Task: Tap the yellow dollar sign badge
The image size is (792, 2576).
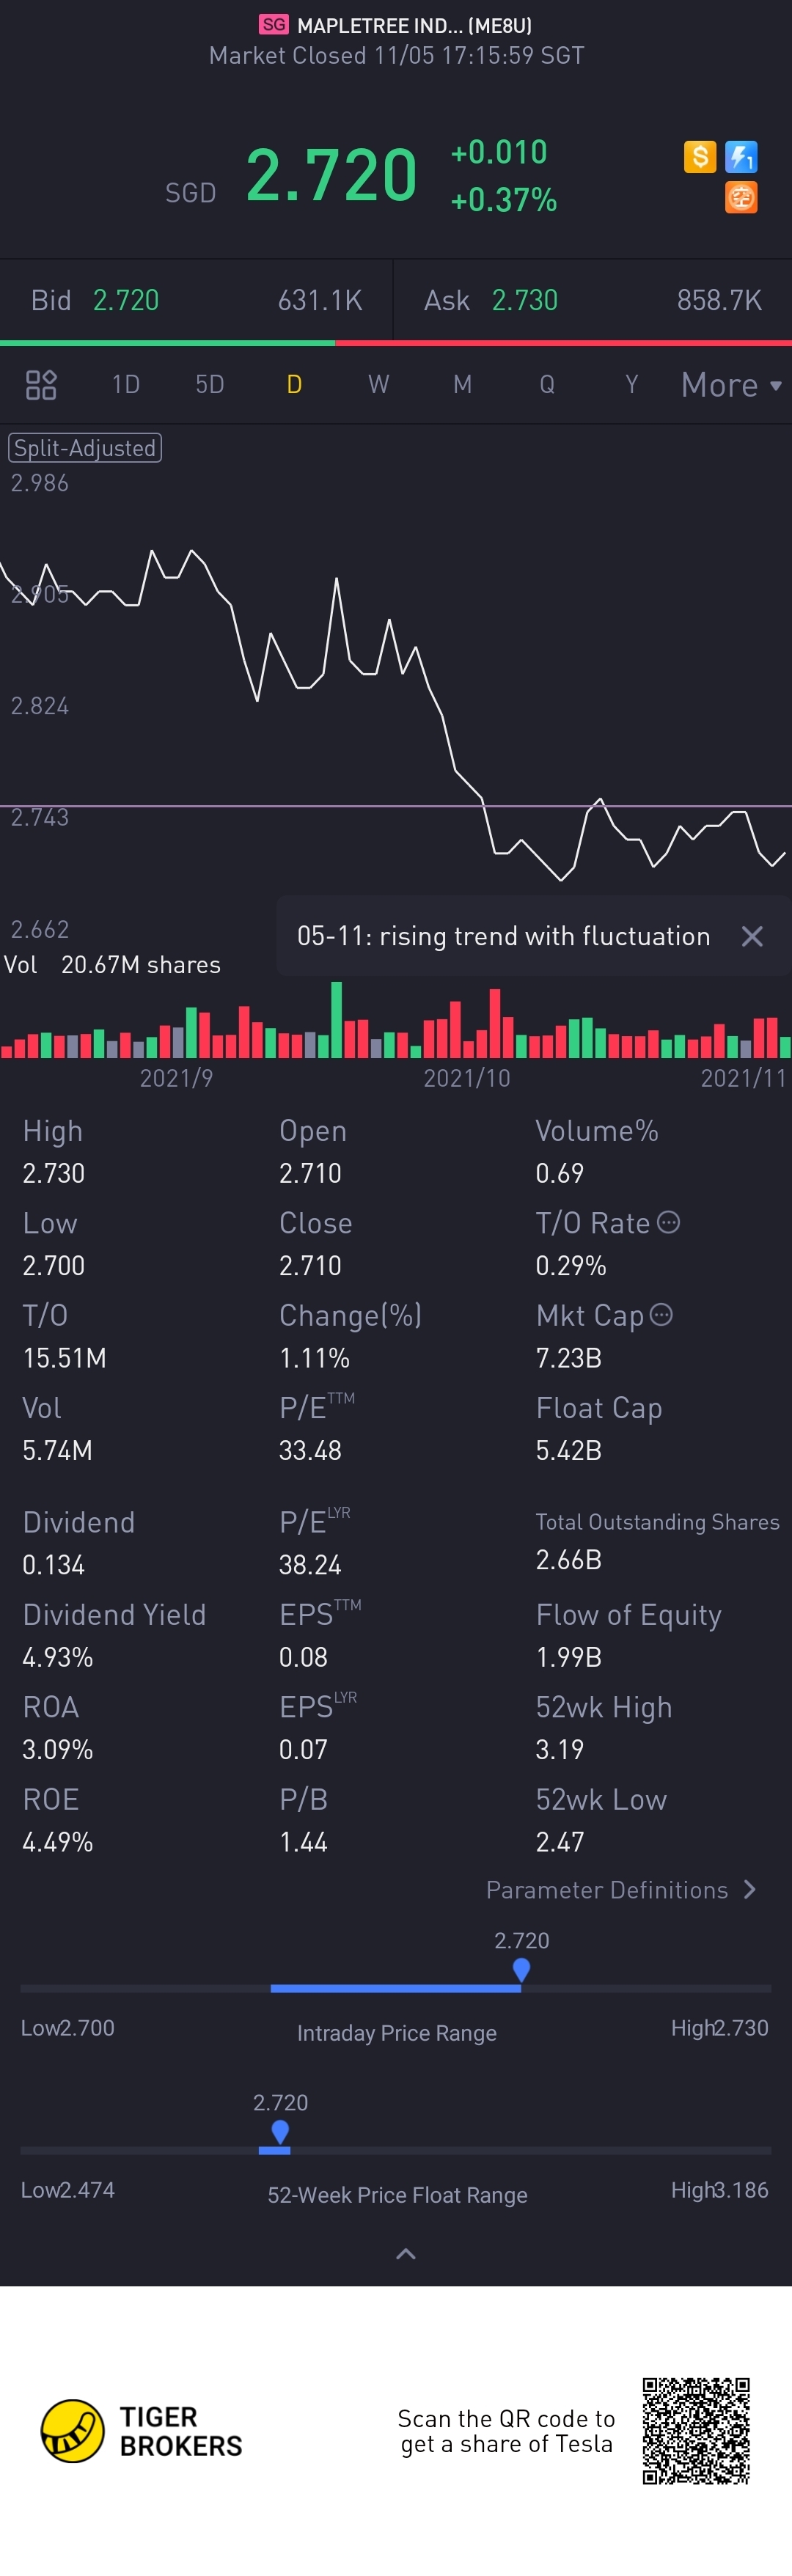Action: tap(700, 157)
